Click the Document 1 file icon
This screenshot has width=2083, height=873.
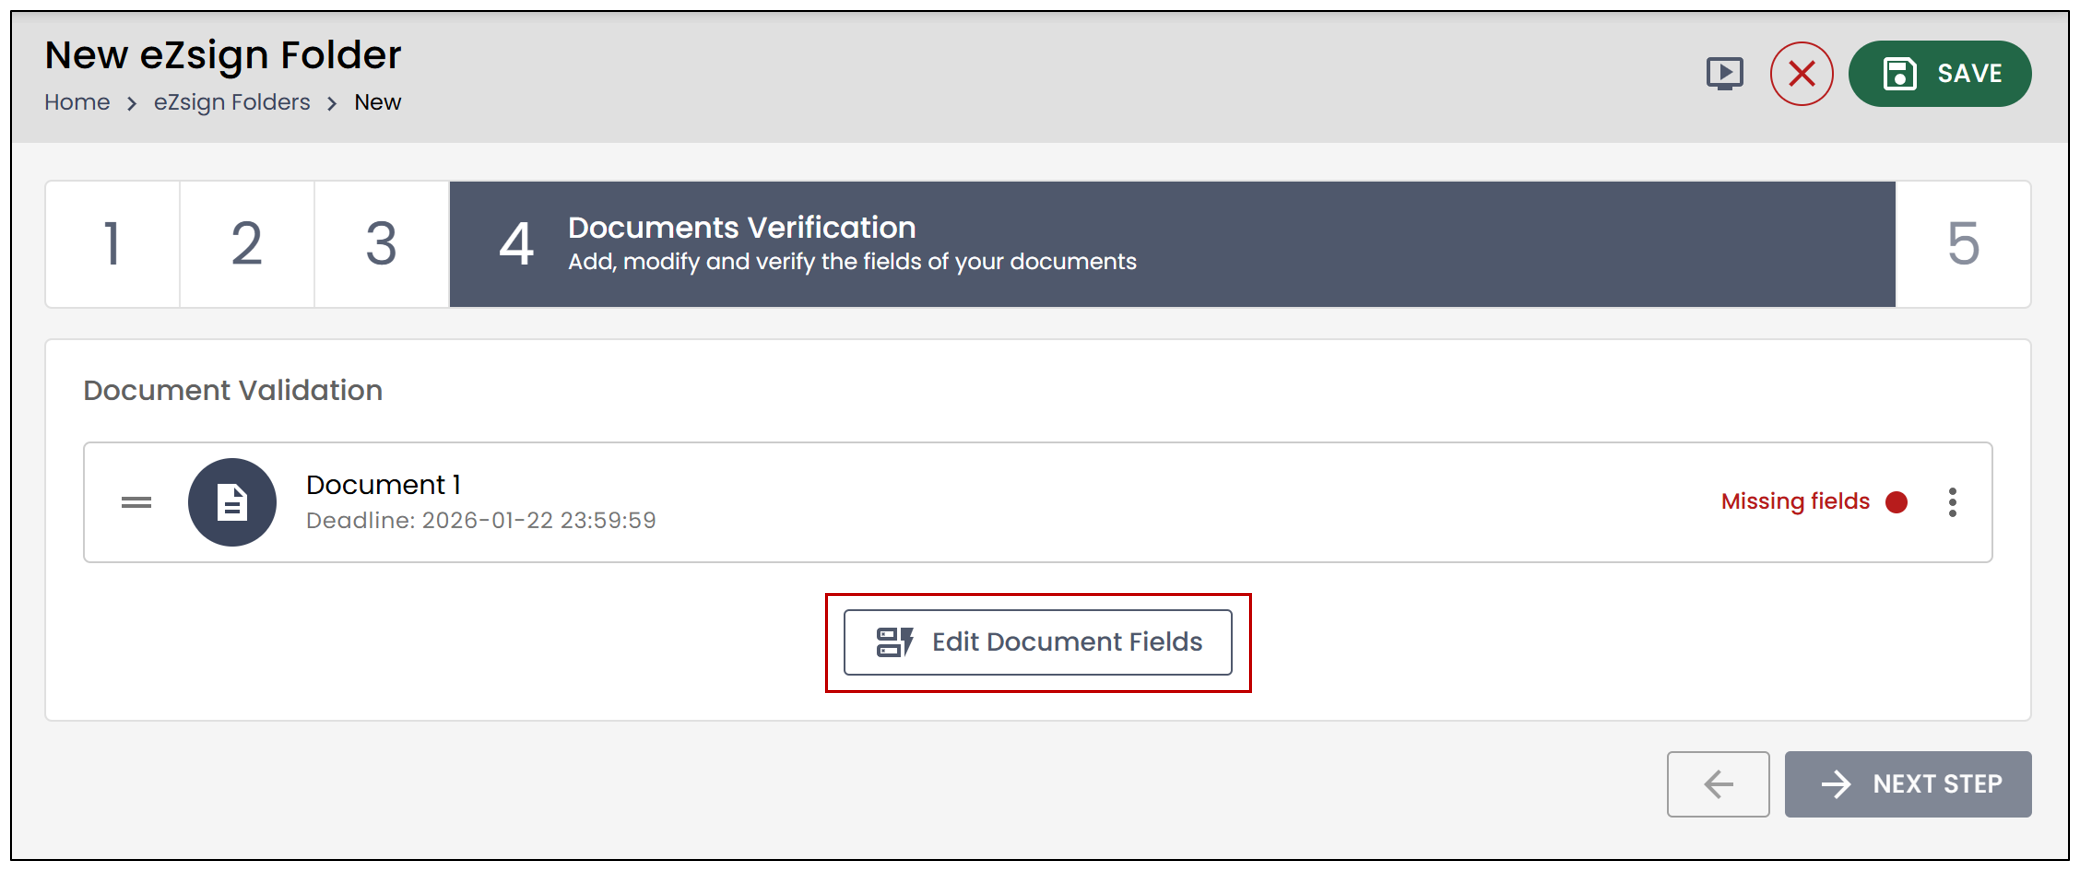click(232, 502)
